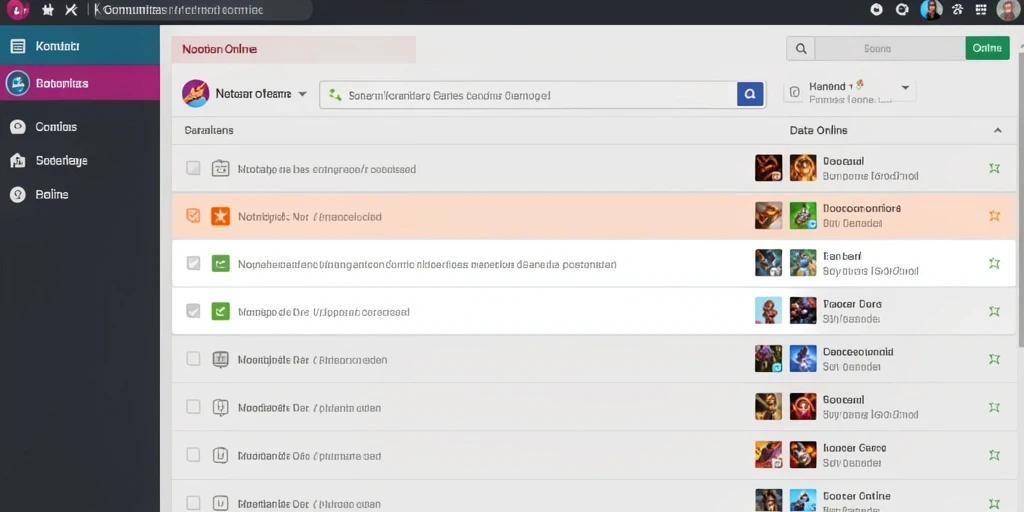
Task: Star the 'Doeceotonoid' entry
Action: (x=994, y=359)
